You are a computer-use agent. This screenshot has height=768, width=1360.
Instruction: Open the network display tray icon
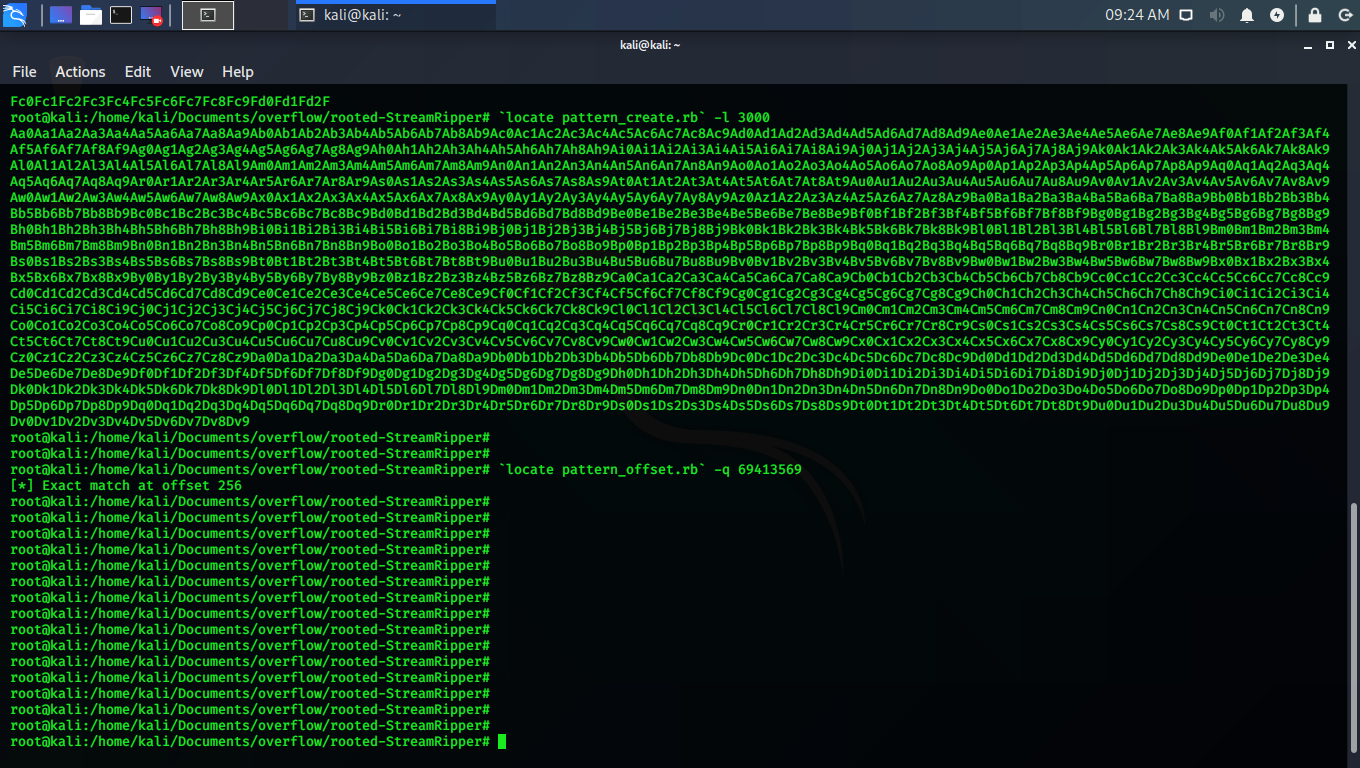[1186, 15]
